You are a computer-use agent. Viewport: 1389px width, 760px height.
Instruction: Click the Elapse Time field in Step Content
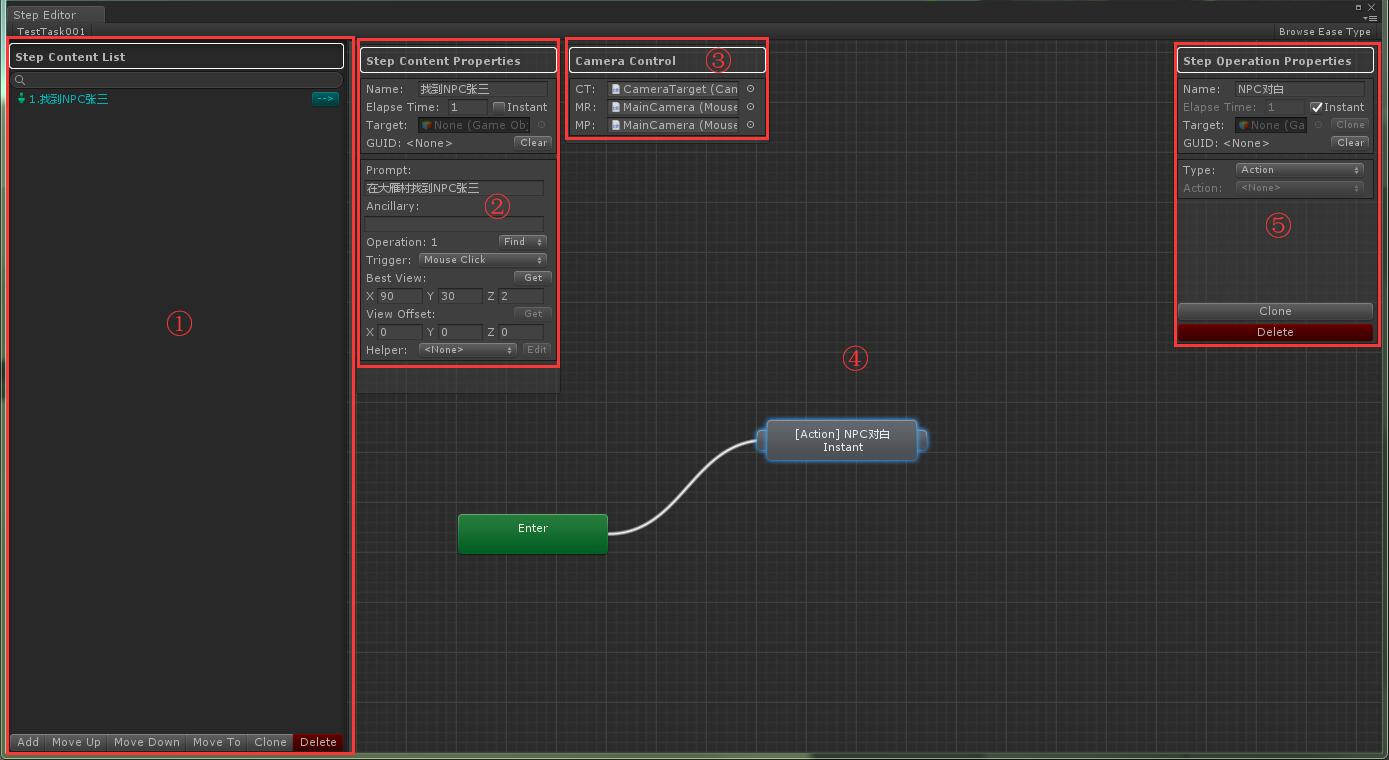[467, 107]
